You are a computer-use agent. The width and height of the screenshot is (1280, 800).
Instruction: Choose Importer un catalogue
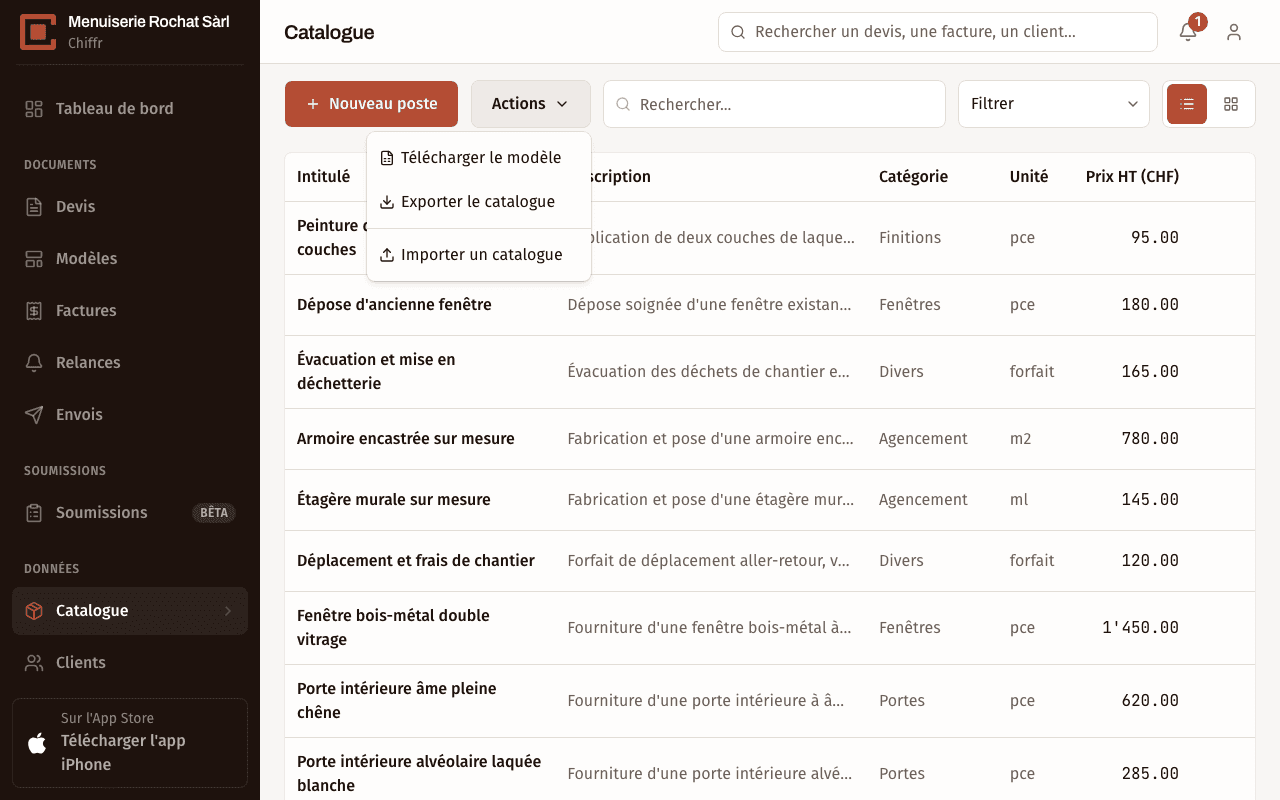[479, 255]
